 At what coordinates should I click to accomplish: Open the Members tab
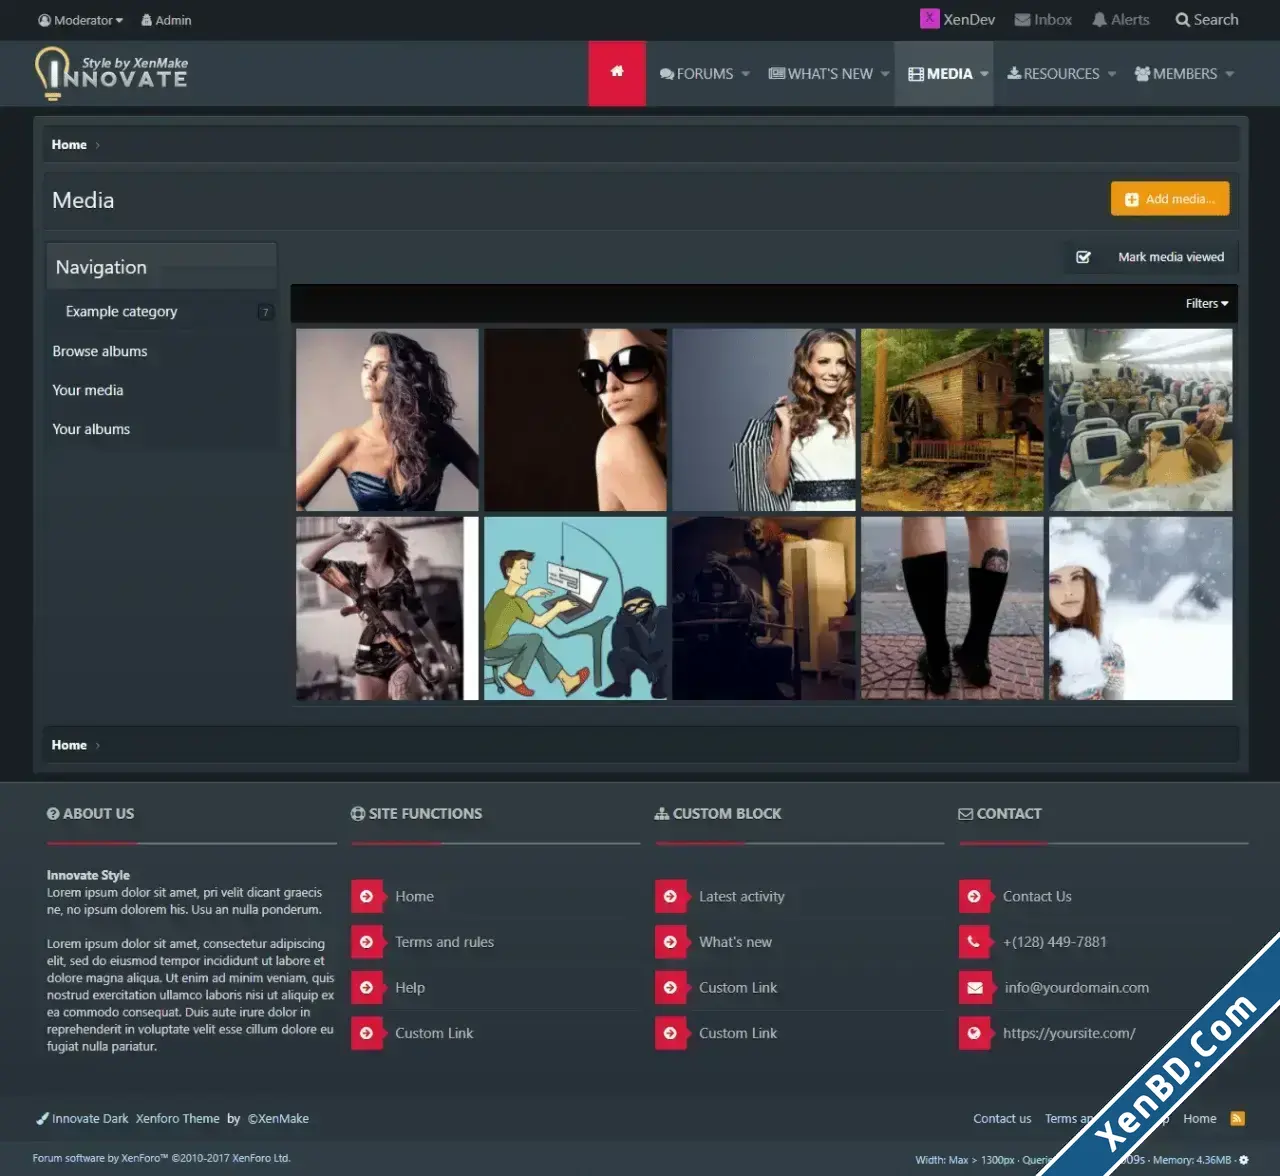point(1176,74)
